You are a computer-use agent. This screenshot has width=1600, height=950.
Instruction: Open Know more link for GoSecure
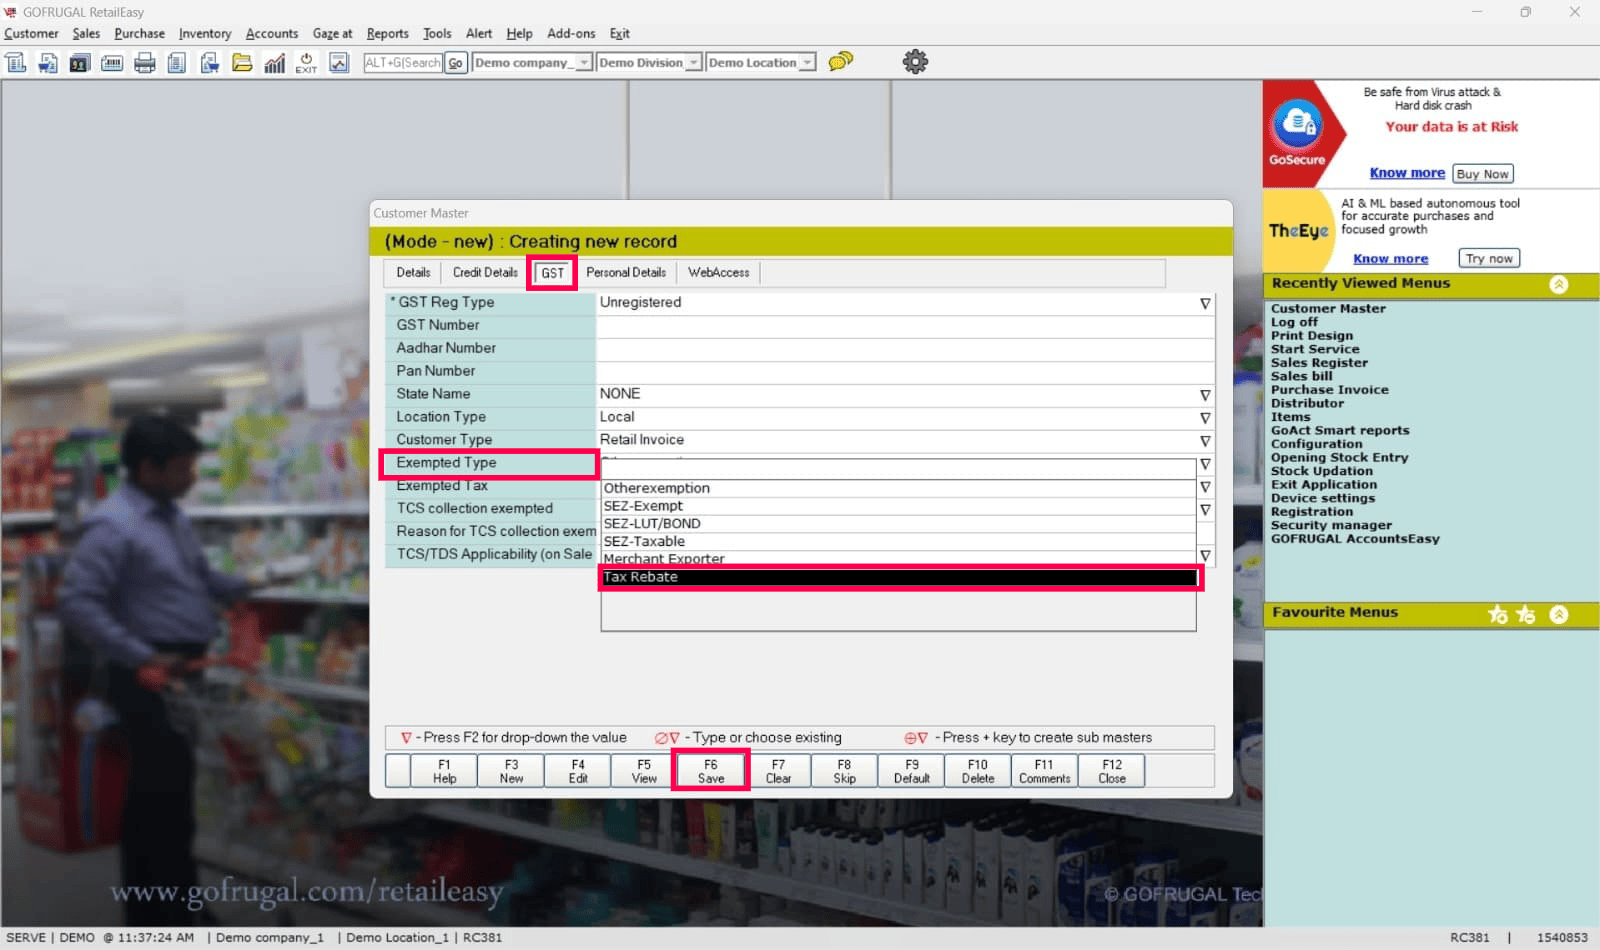click(x=1407, y=173)
